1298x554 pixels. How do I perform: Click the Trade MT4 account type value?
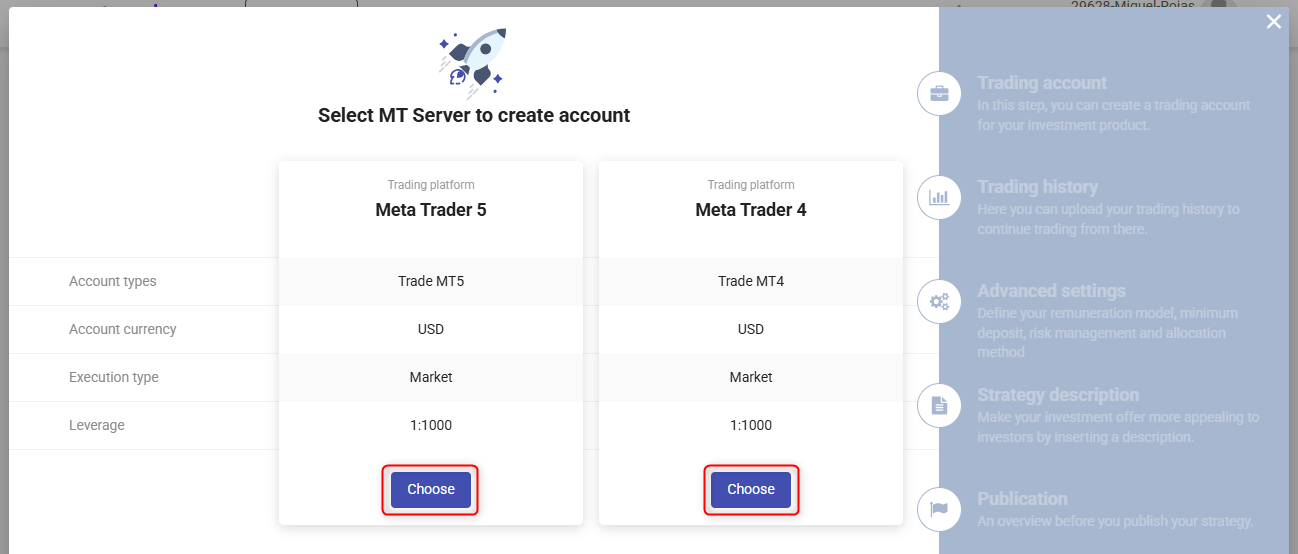point(751,281)
